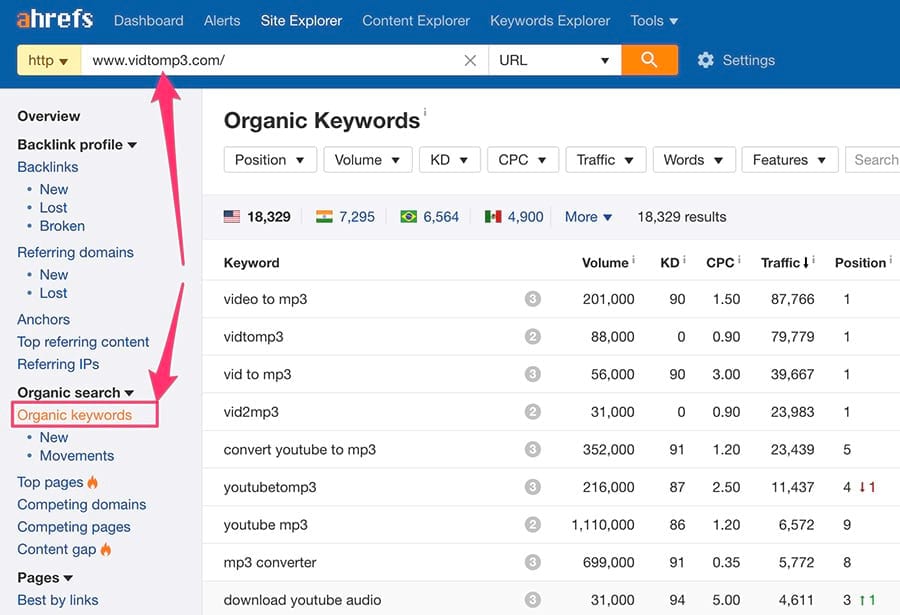Open Settings via gear icon
The height and width of the screenshot is (615, 900).
coord(706,60)
